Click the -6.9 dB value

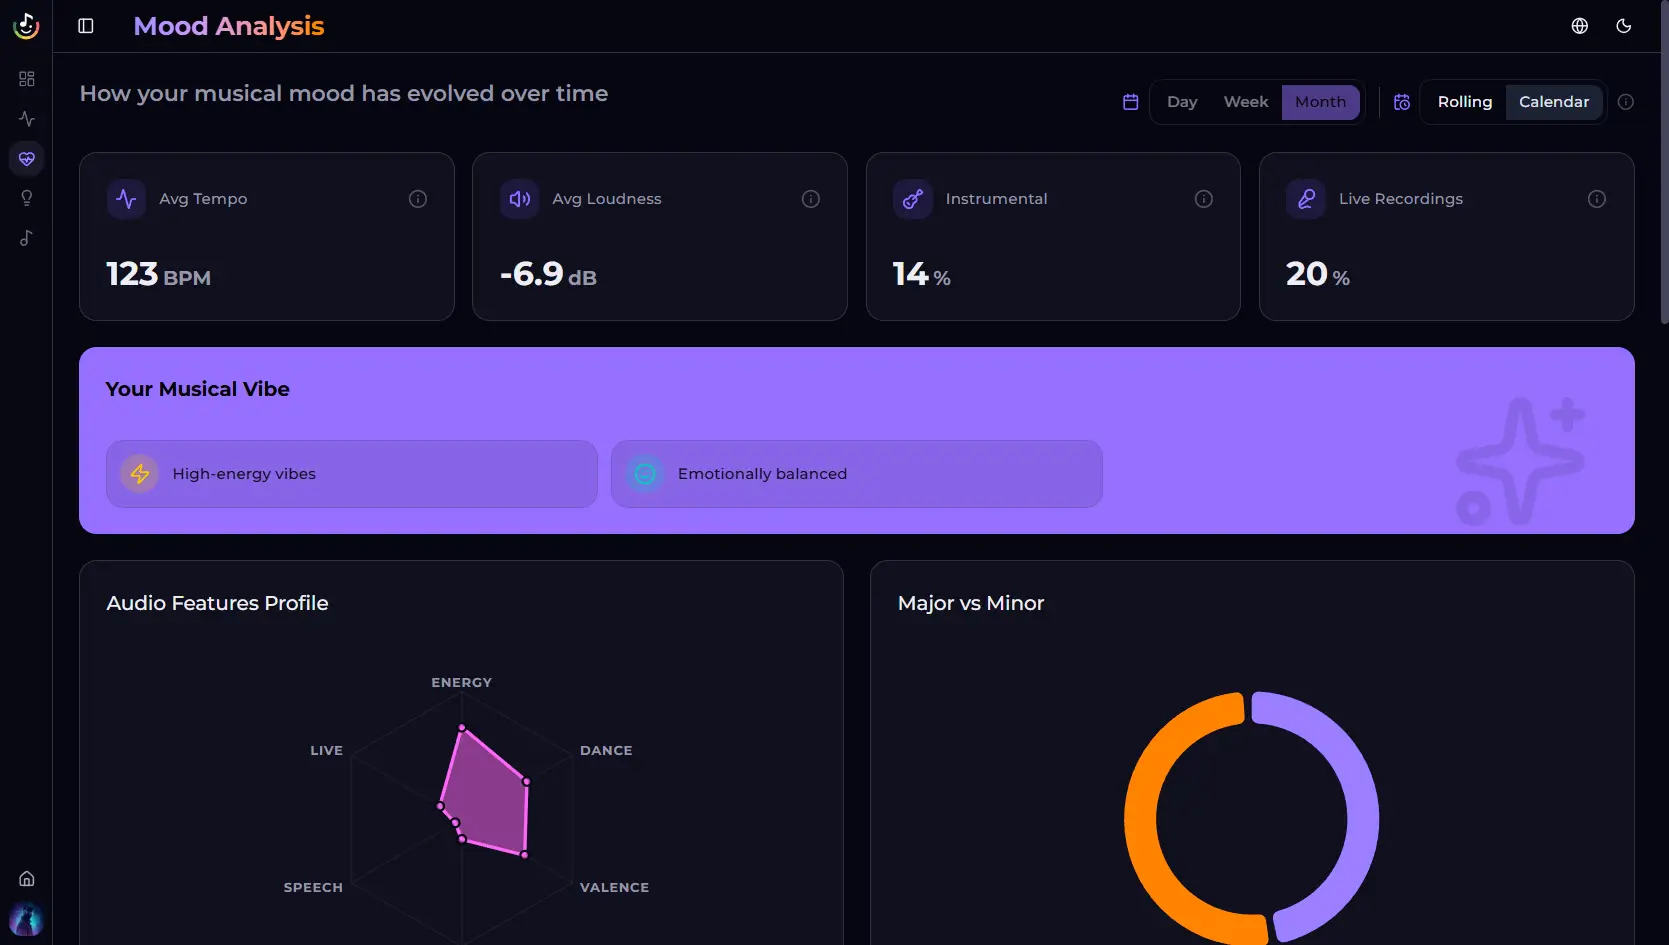point(548,274)
